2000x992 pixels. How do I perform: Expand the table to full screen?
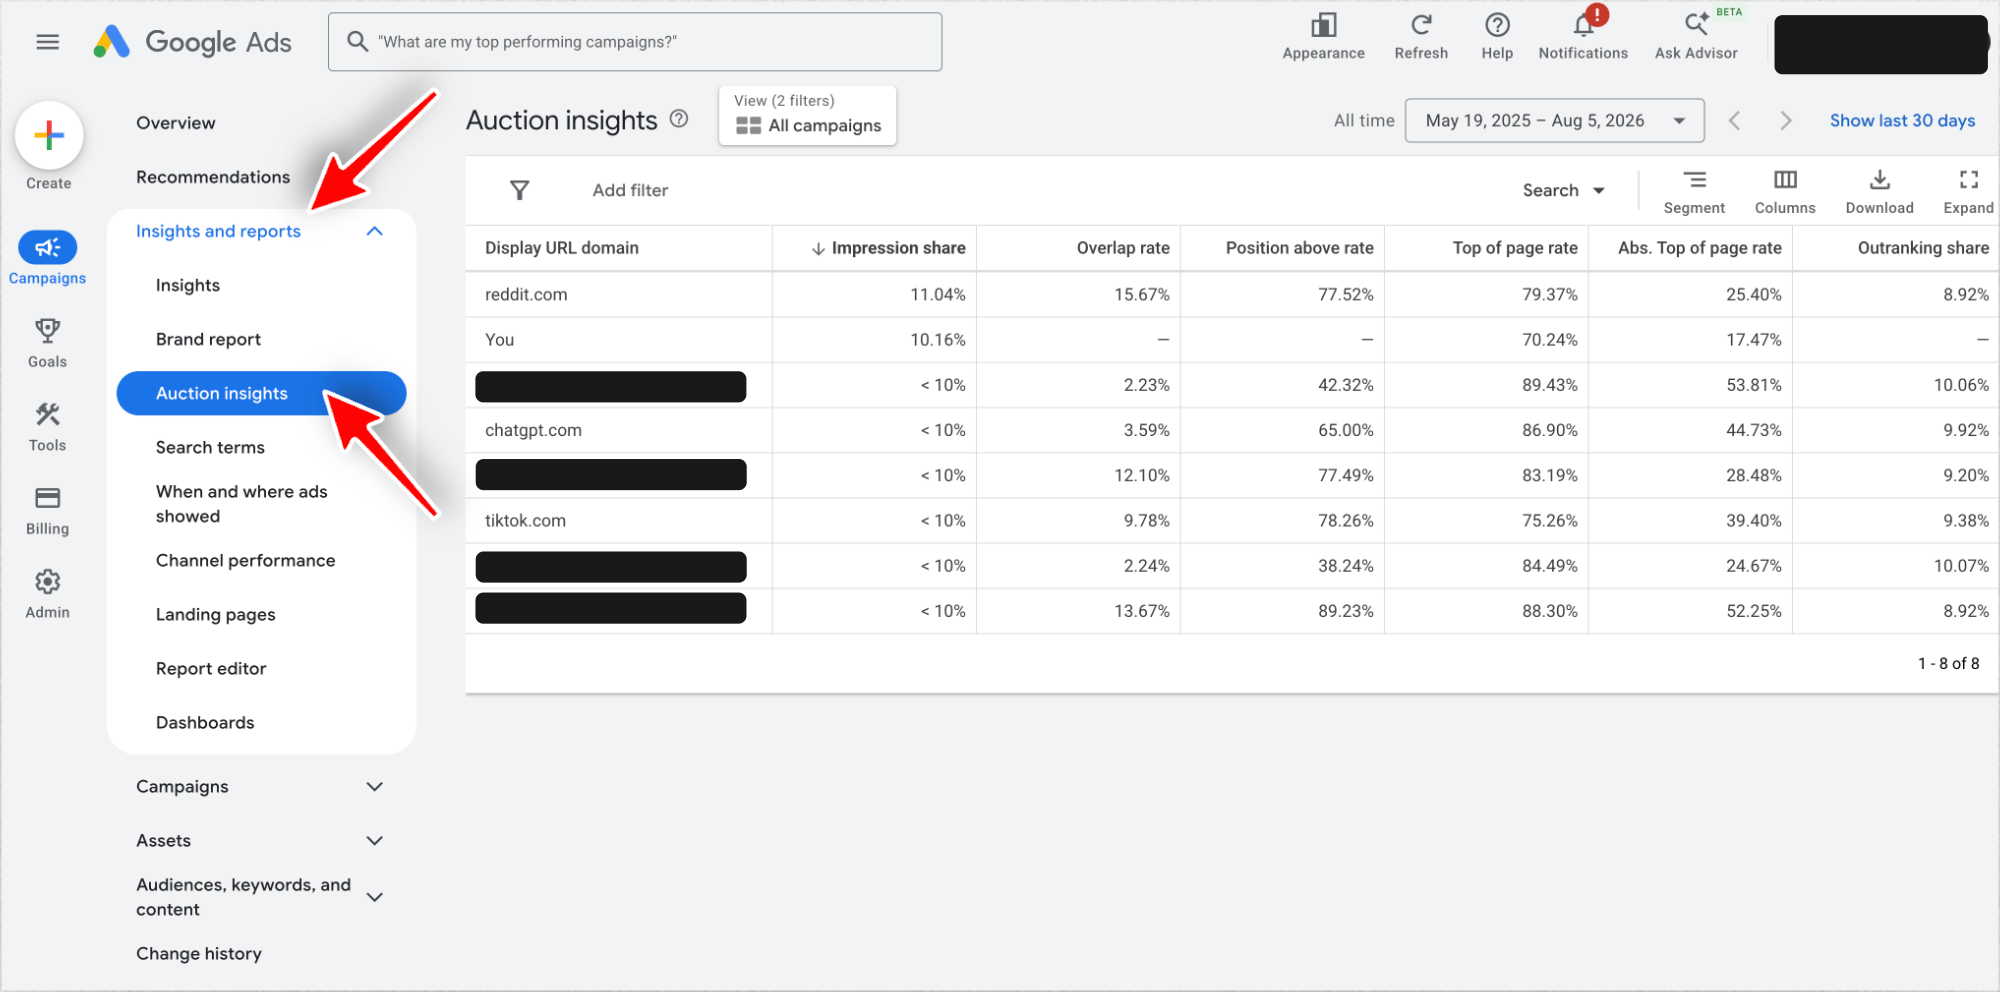point(1968,191)
